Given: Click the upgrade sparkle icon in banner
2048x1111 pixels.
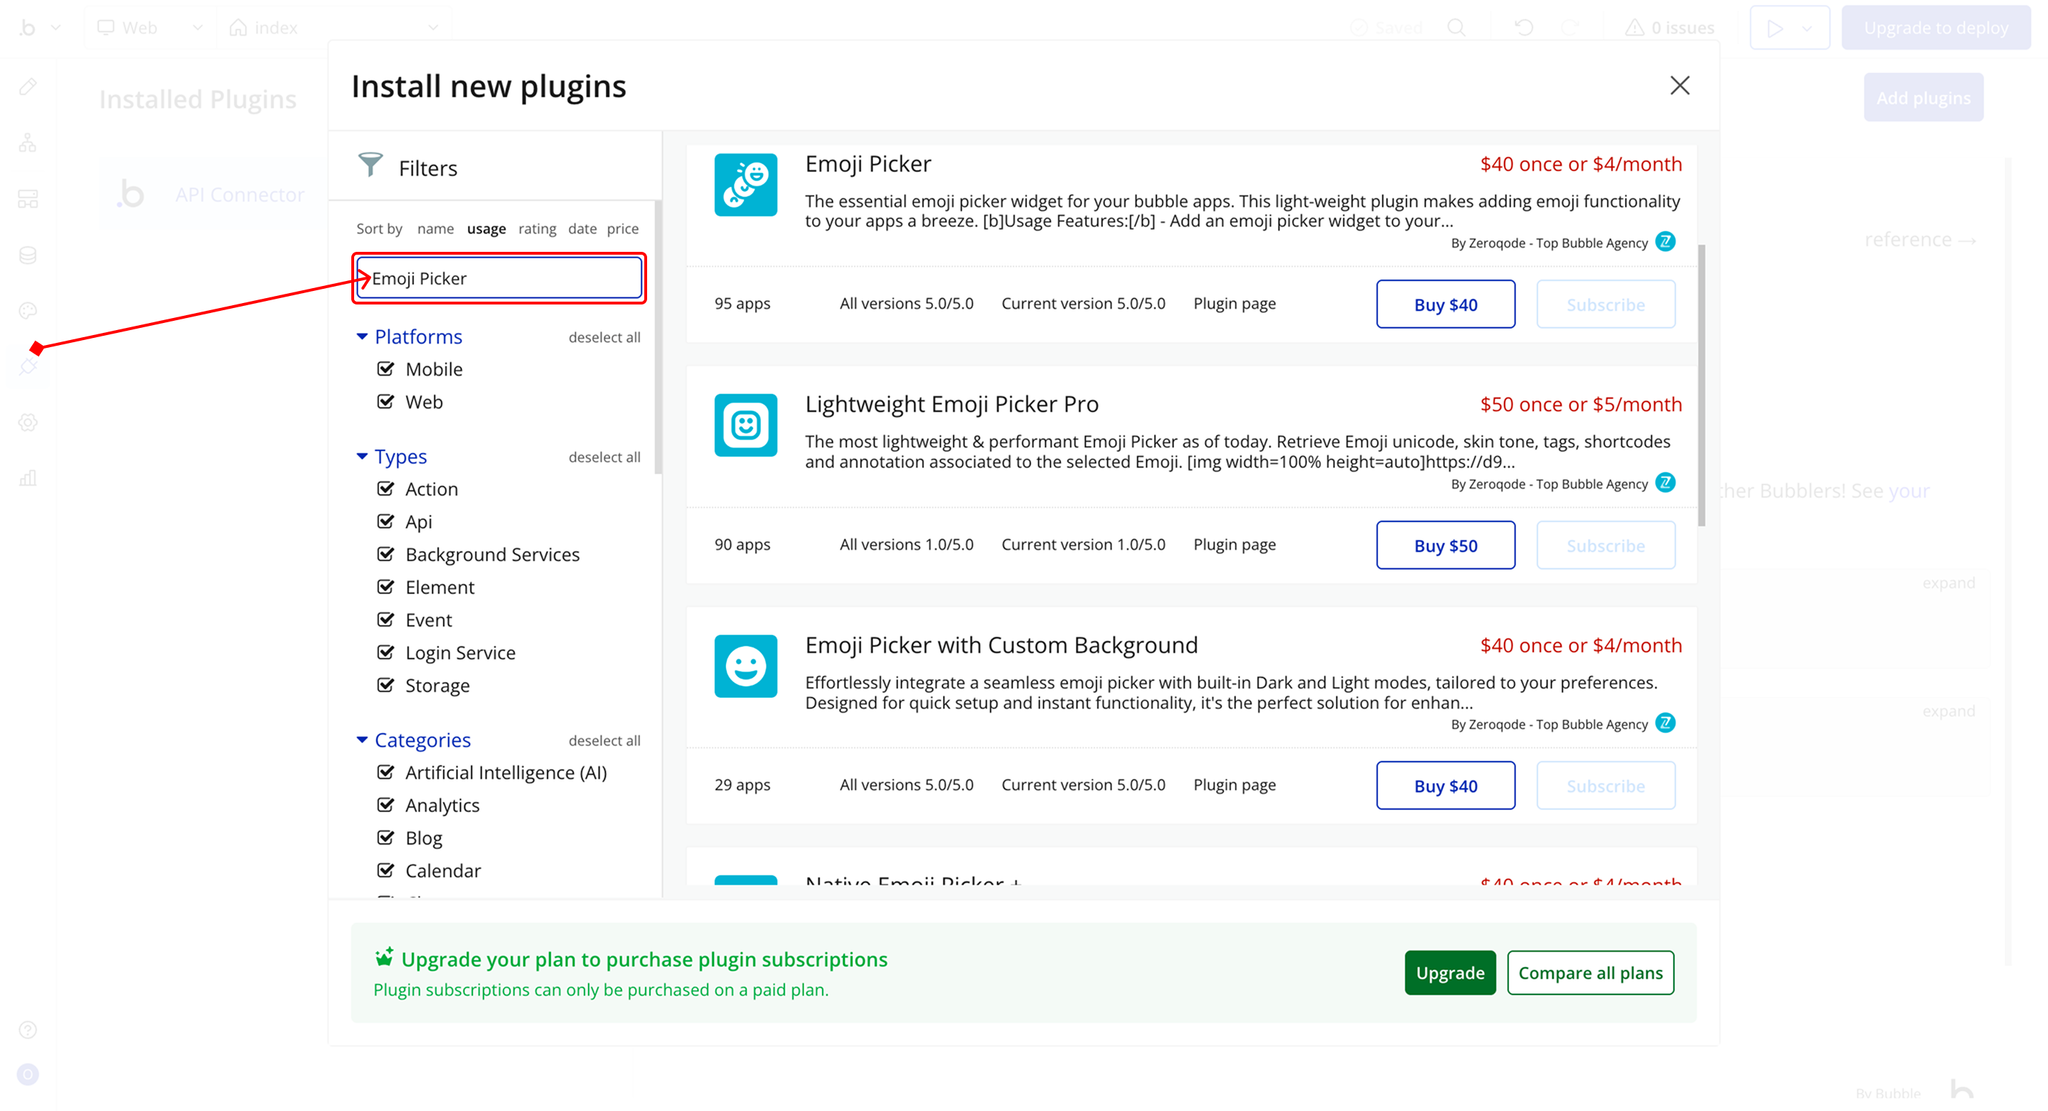Looking at the screenshot, I should click(384, 958).
